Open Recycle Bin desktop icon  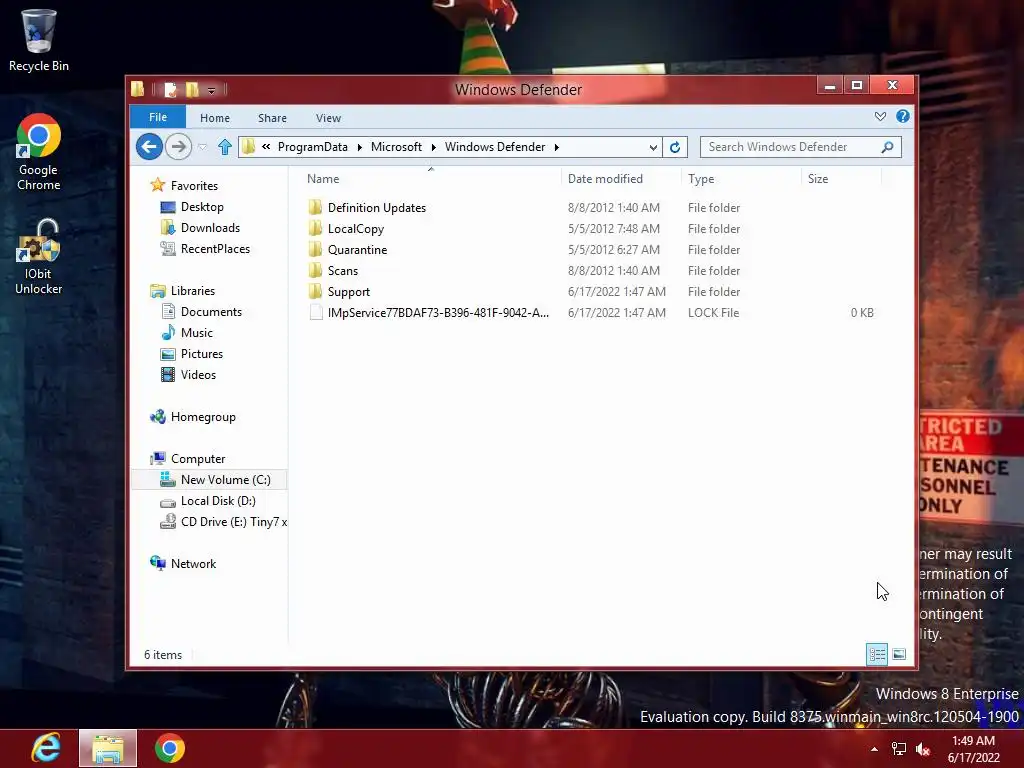tap(39, 40)
